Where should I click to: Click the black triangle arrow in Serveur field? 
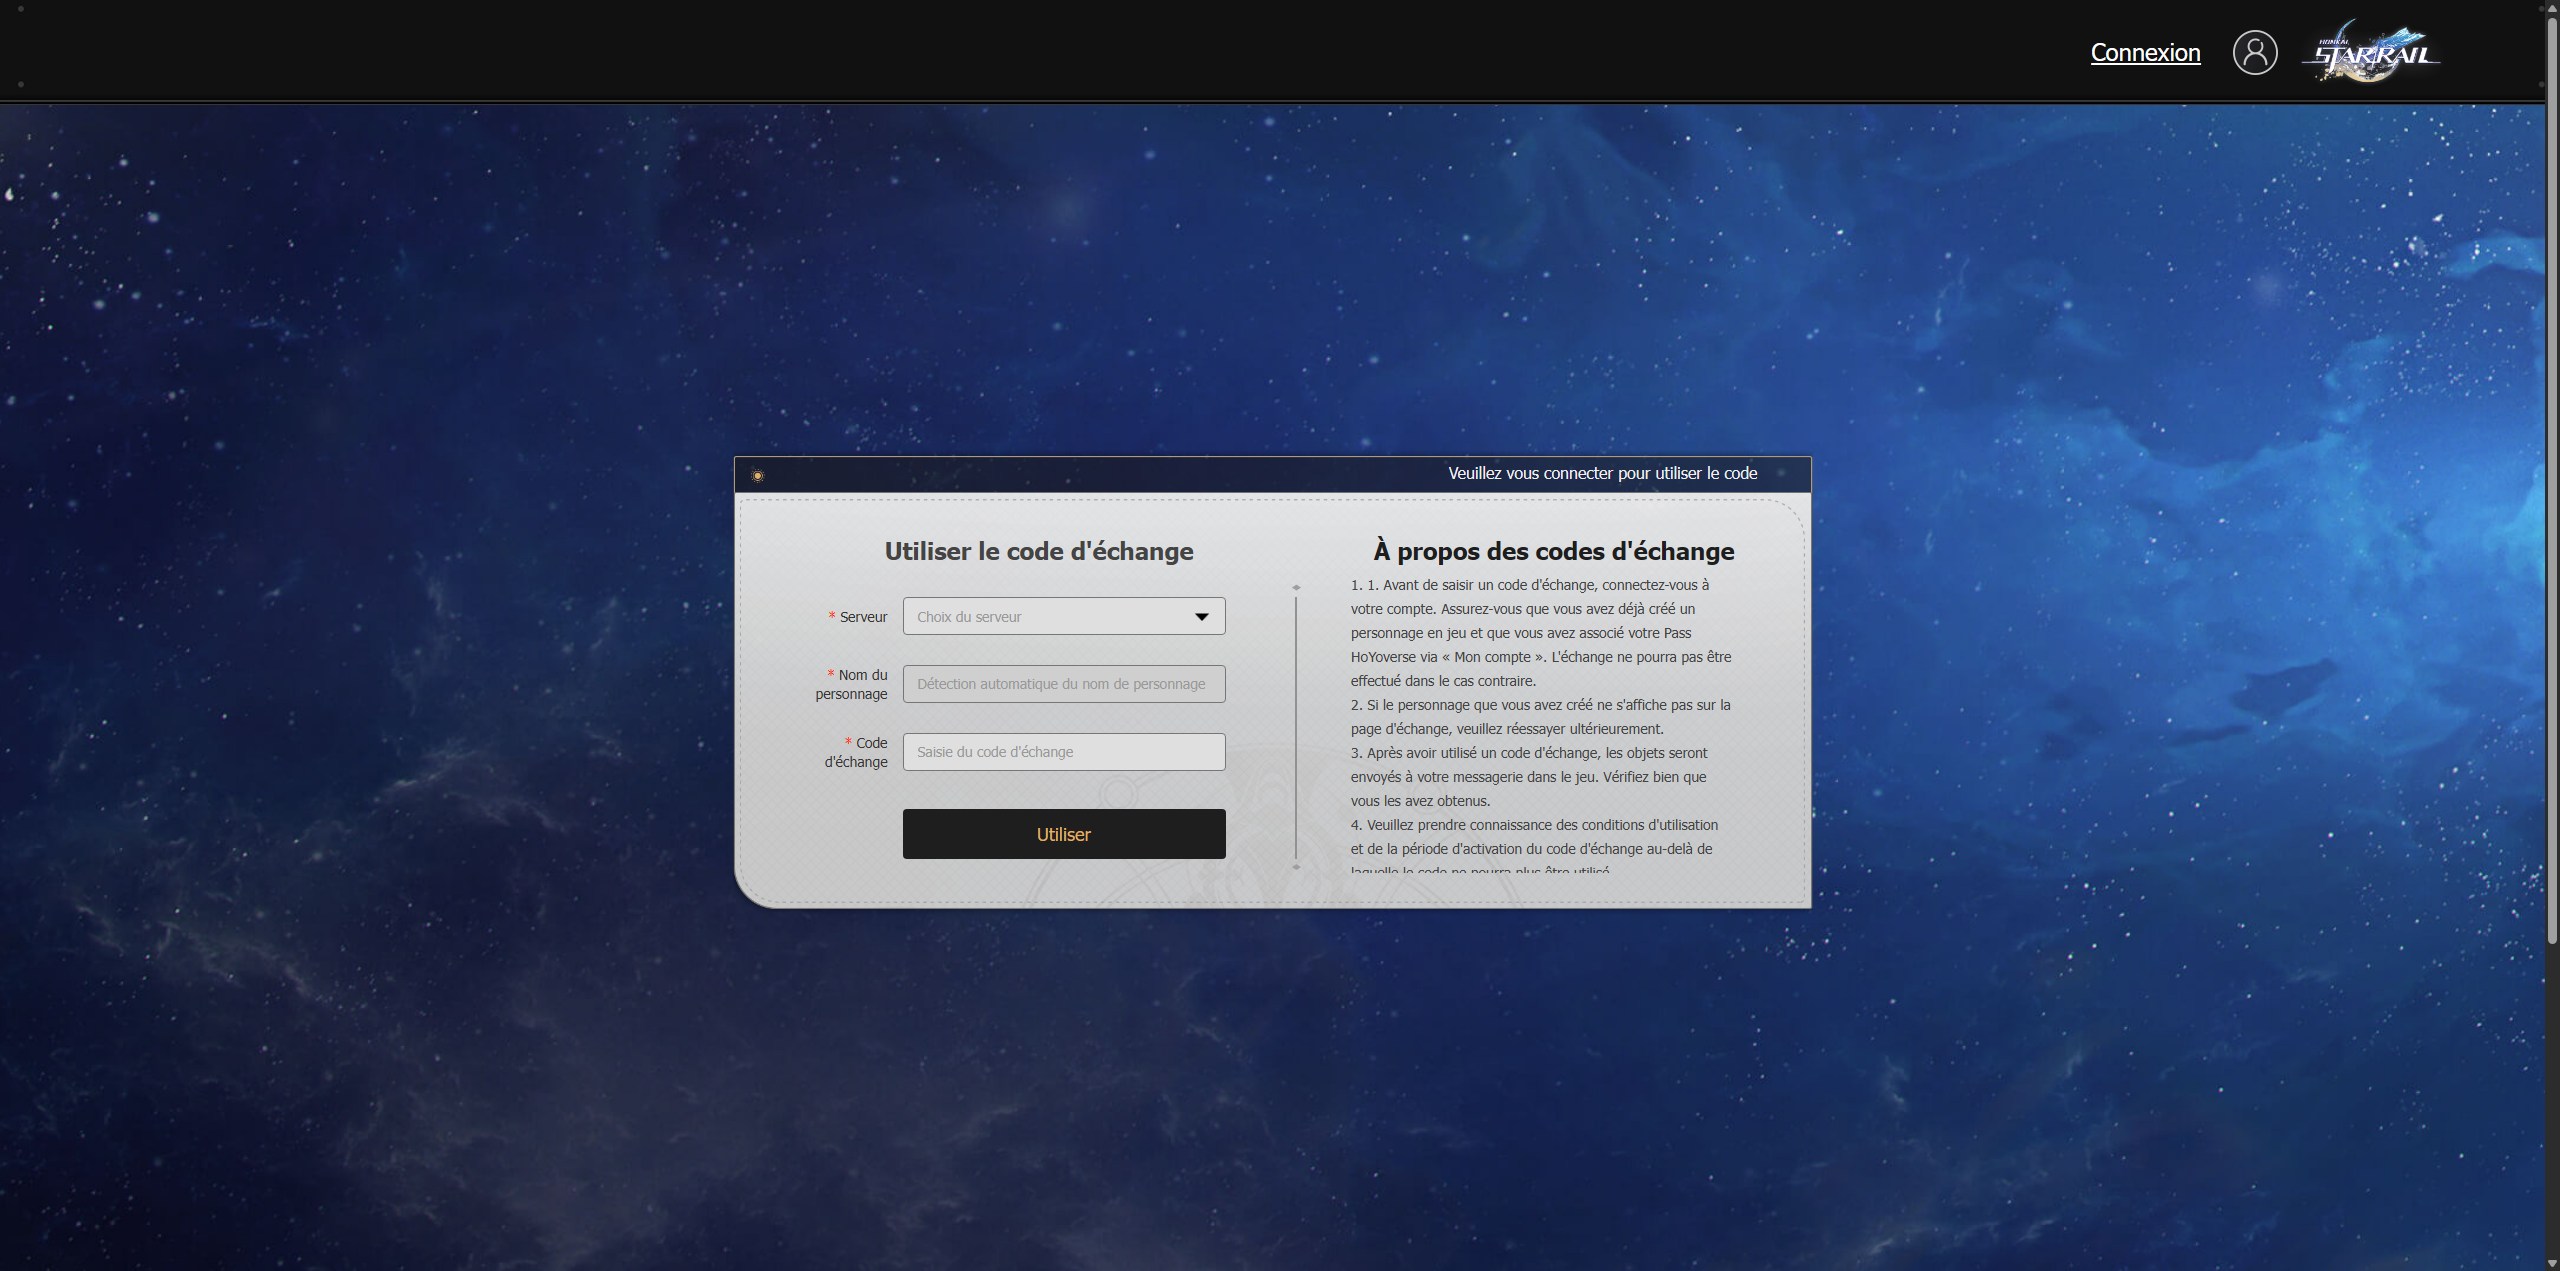click(1201, 617)
